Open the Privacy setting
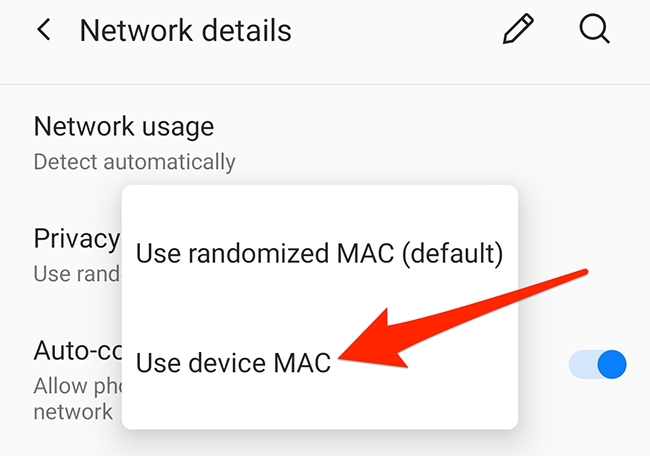Screen dimensions: 650x456 click(77, 239)
